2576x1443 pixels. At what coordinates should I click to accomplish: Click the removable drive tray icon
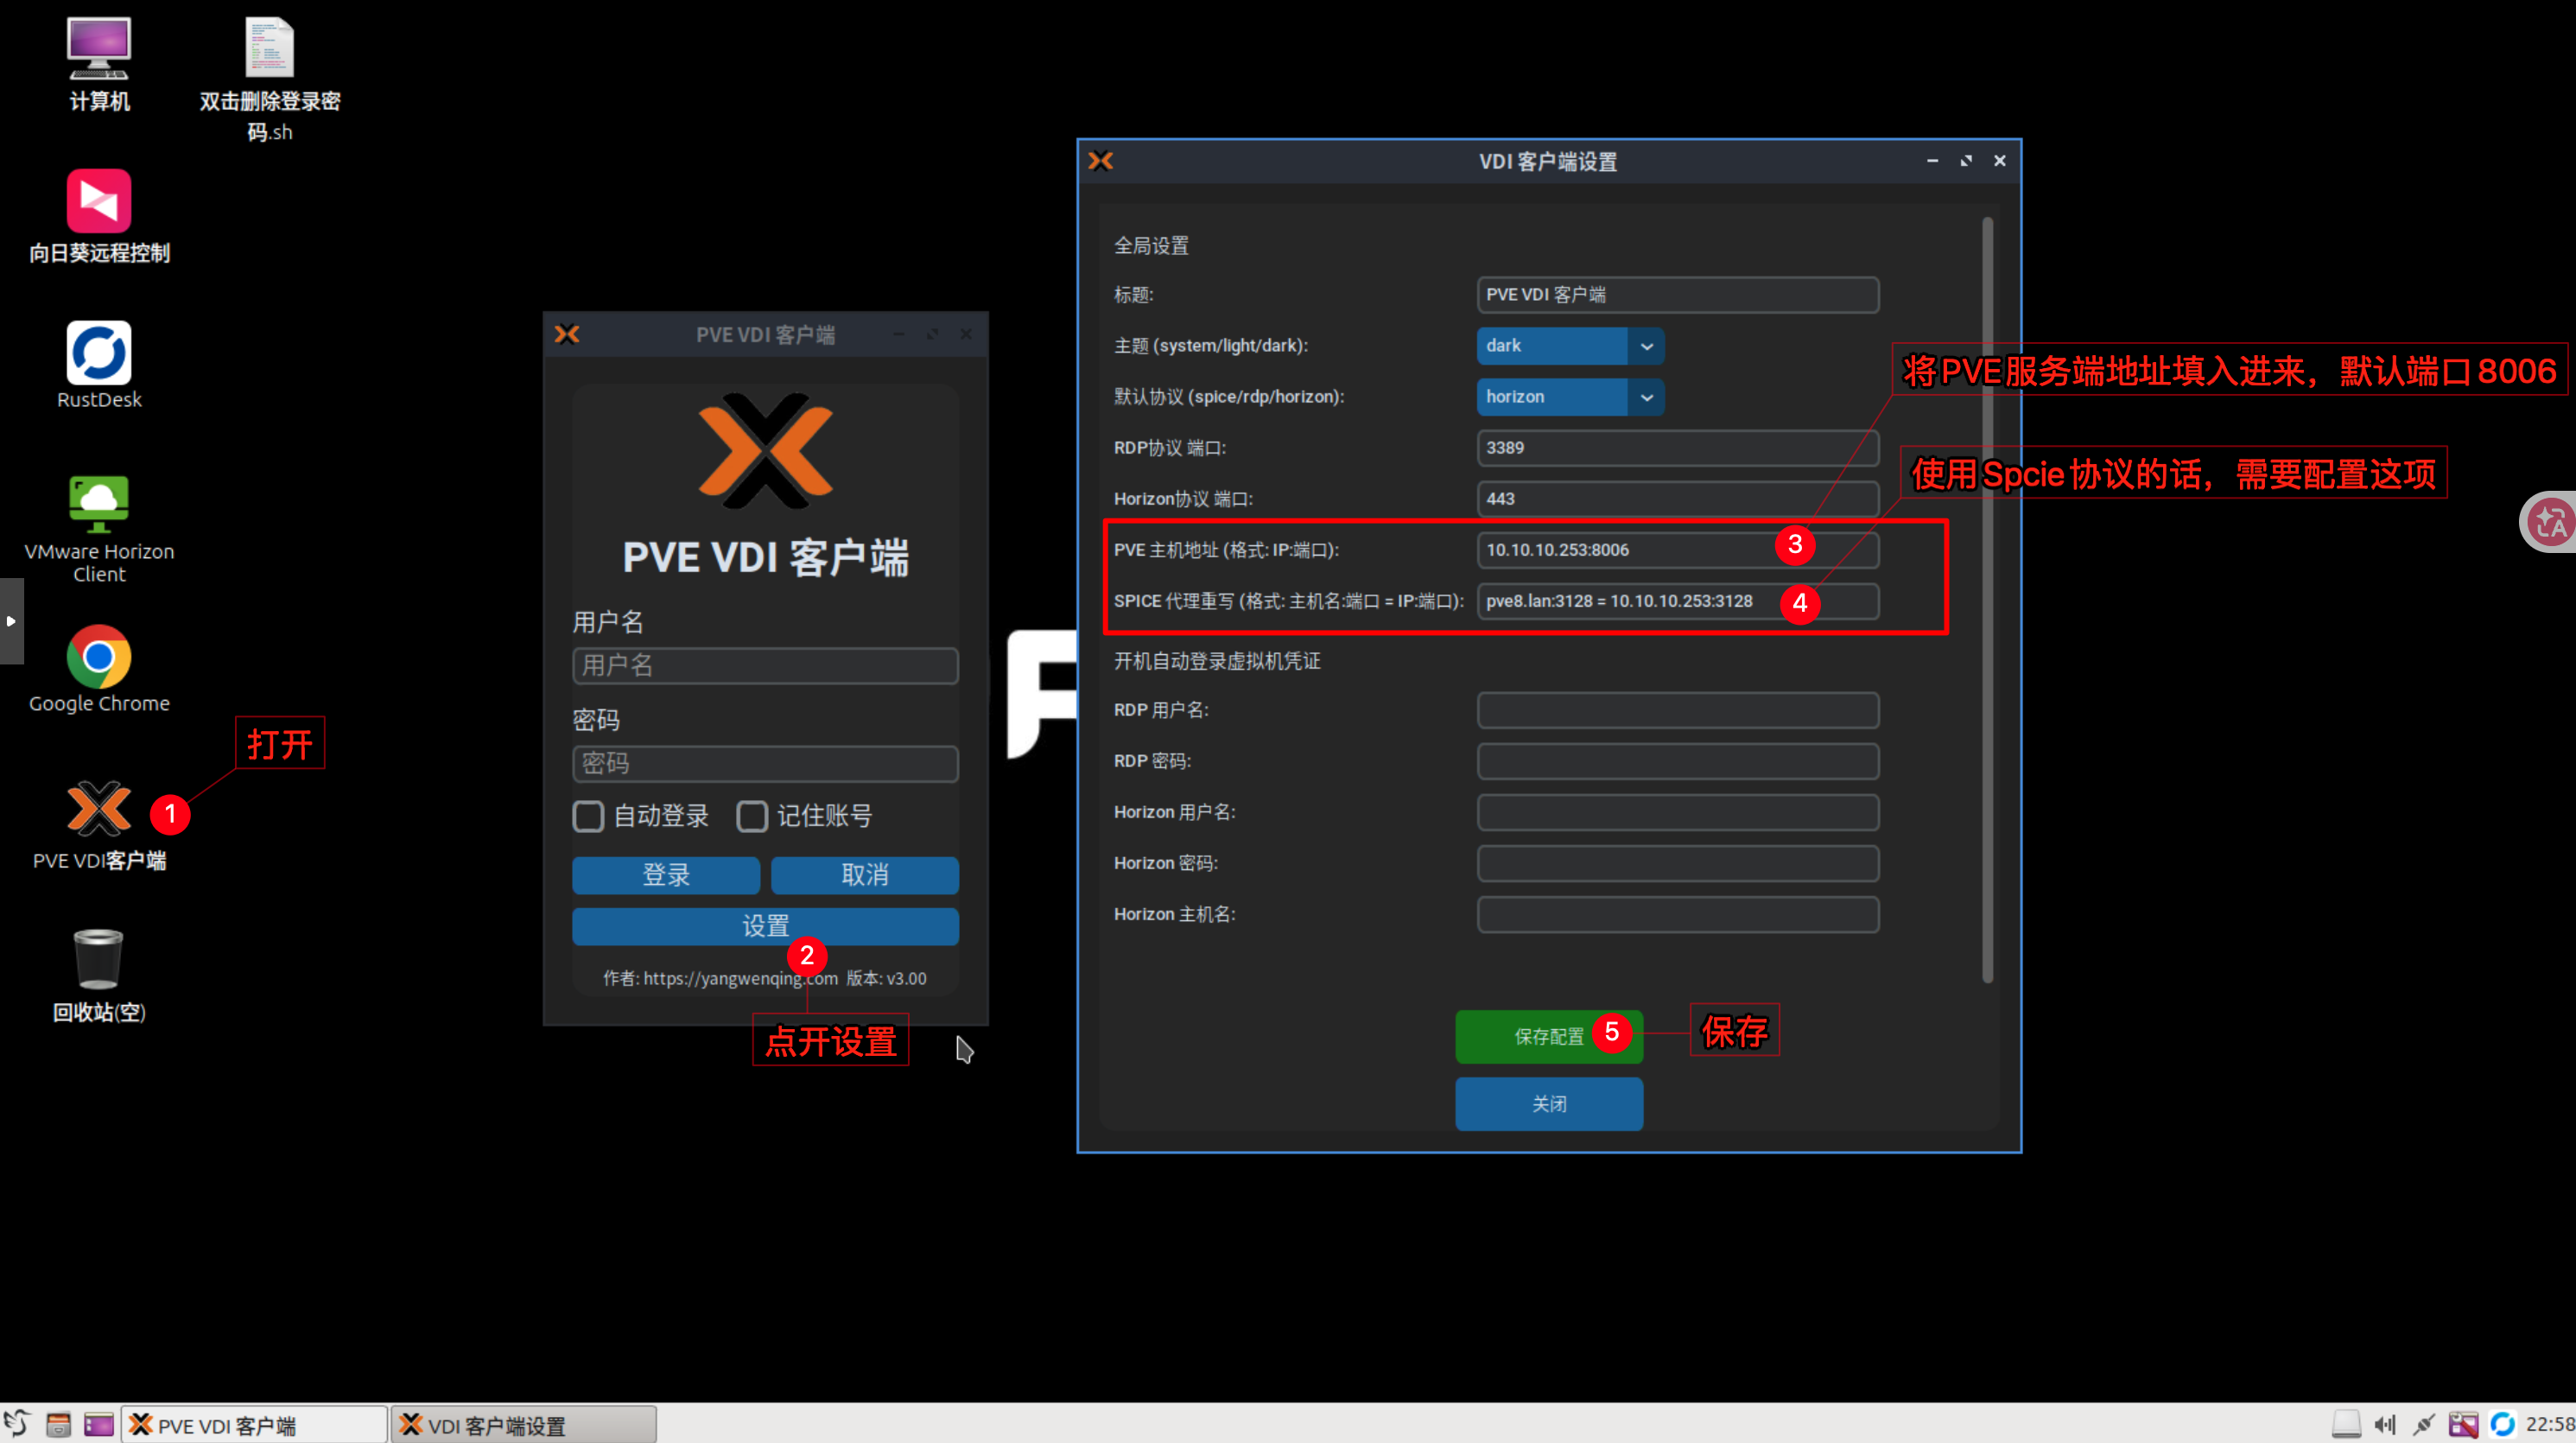pos(2345,1423)
